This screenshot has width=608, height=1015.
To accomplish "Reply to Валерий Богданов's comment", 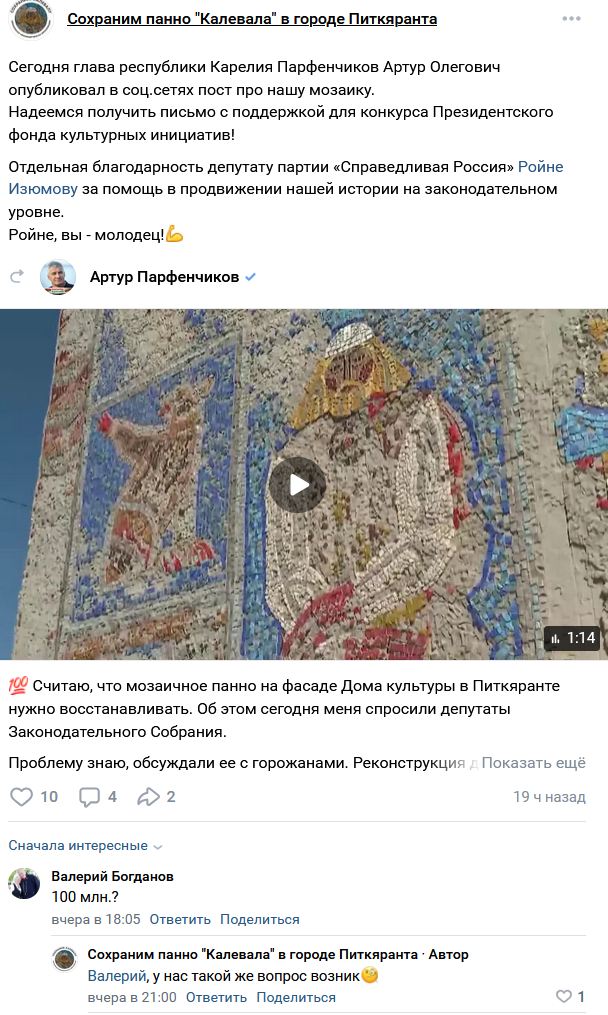I will tap(180, 919).
